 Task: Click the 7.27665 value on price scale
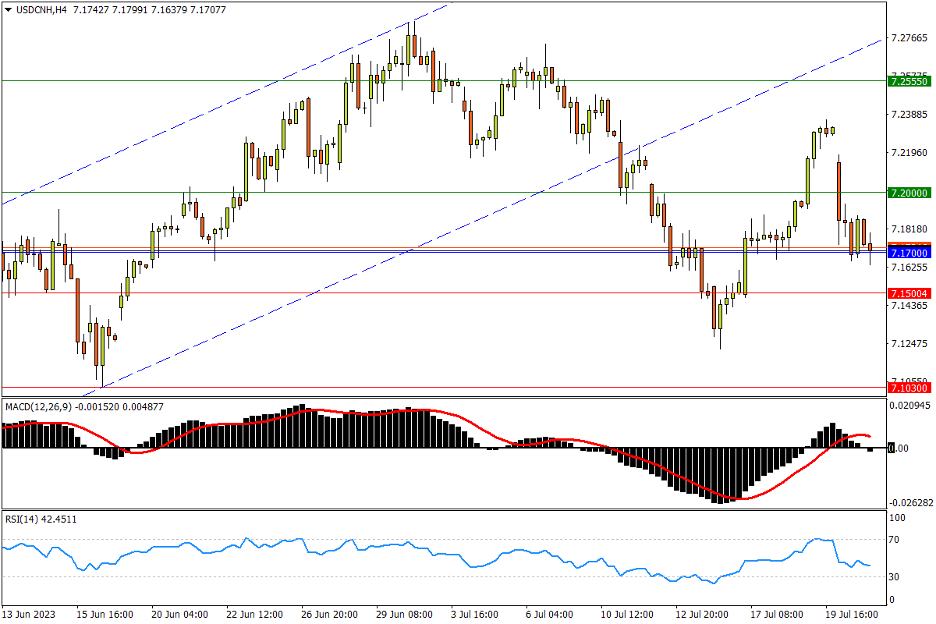[x=909, y=38]
